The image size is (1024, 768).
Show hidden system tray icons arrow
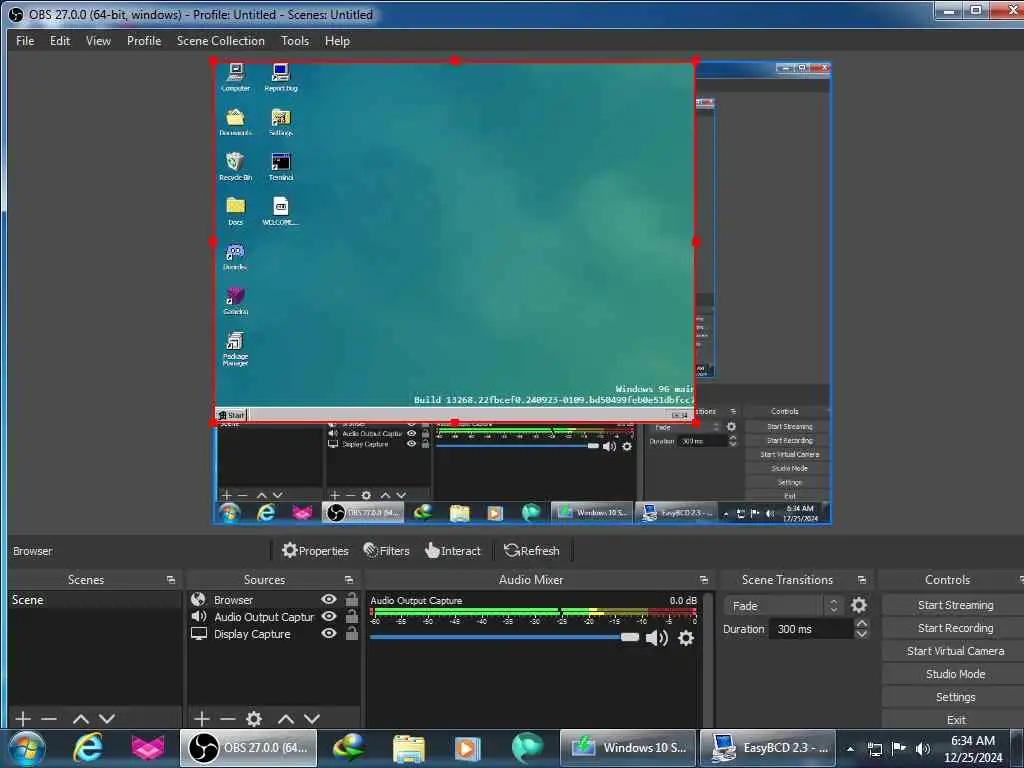tap(850, 749)
